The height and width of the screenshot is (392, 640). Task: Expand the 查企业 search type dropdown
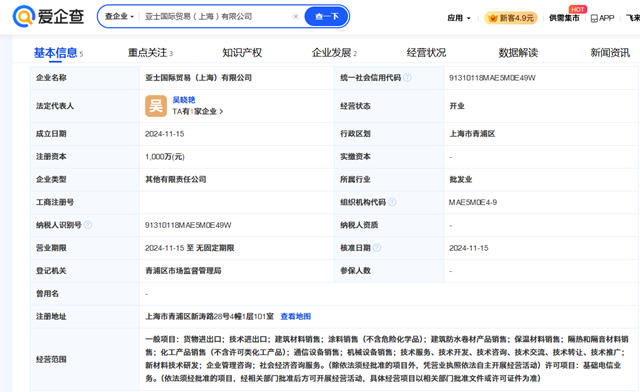119,16
